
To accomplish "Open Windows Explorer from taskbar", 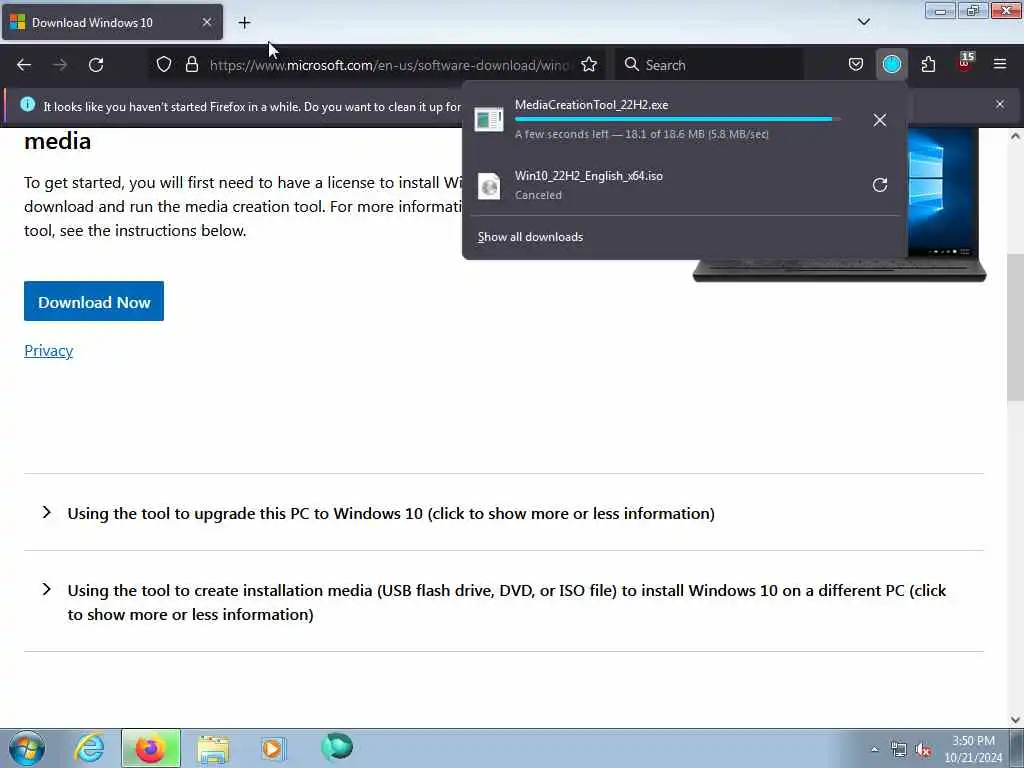I will 213,748.
